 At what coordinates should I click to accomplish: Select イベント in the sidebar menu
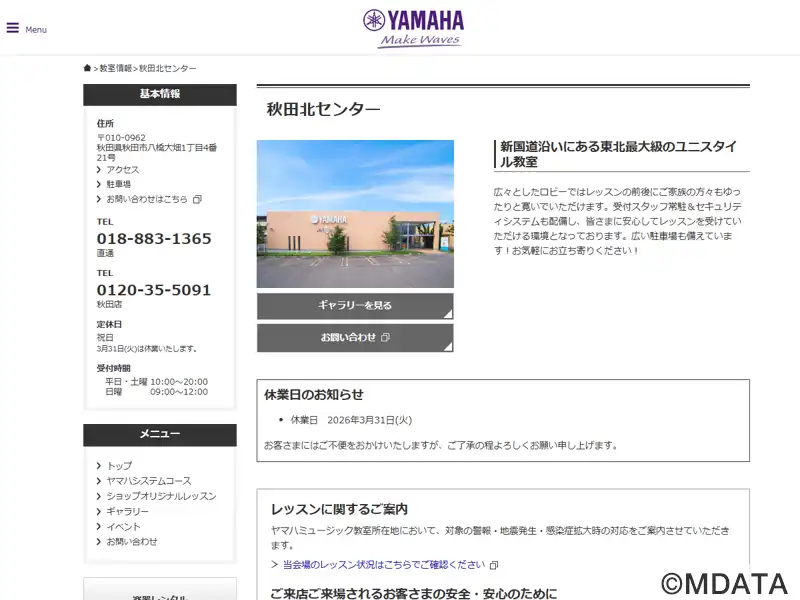click(123, 527)
